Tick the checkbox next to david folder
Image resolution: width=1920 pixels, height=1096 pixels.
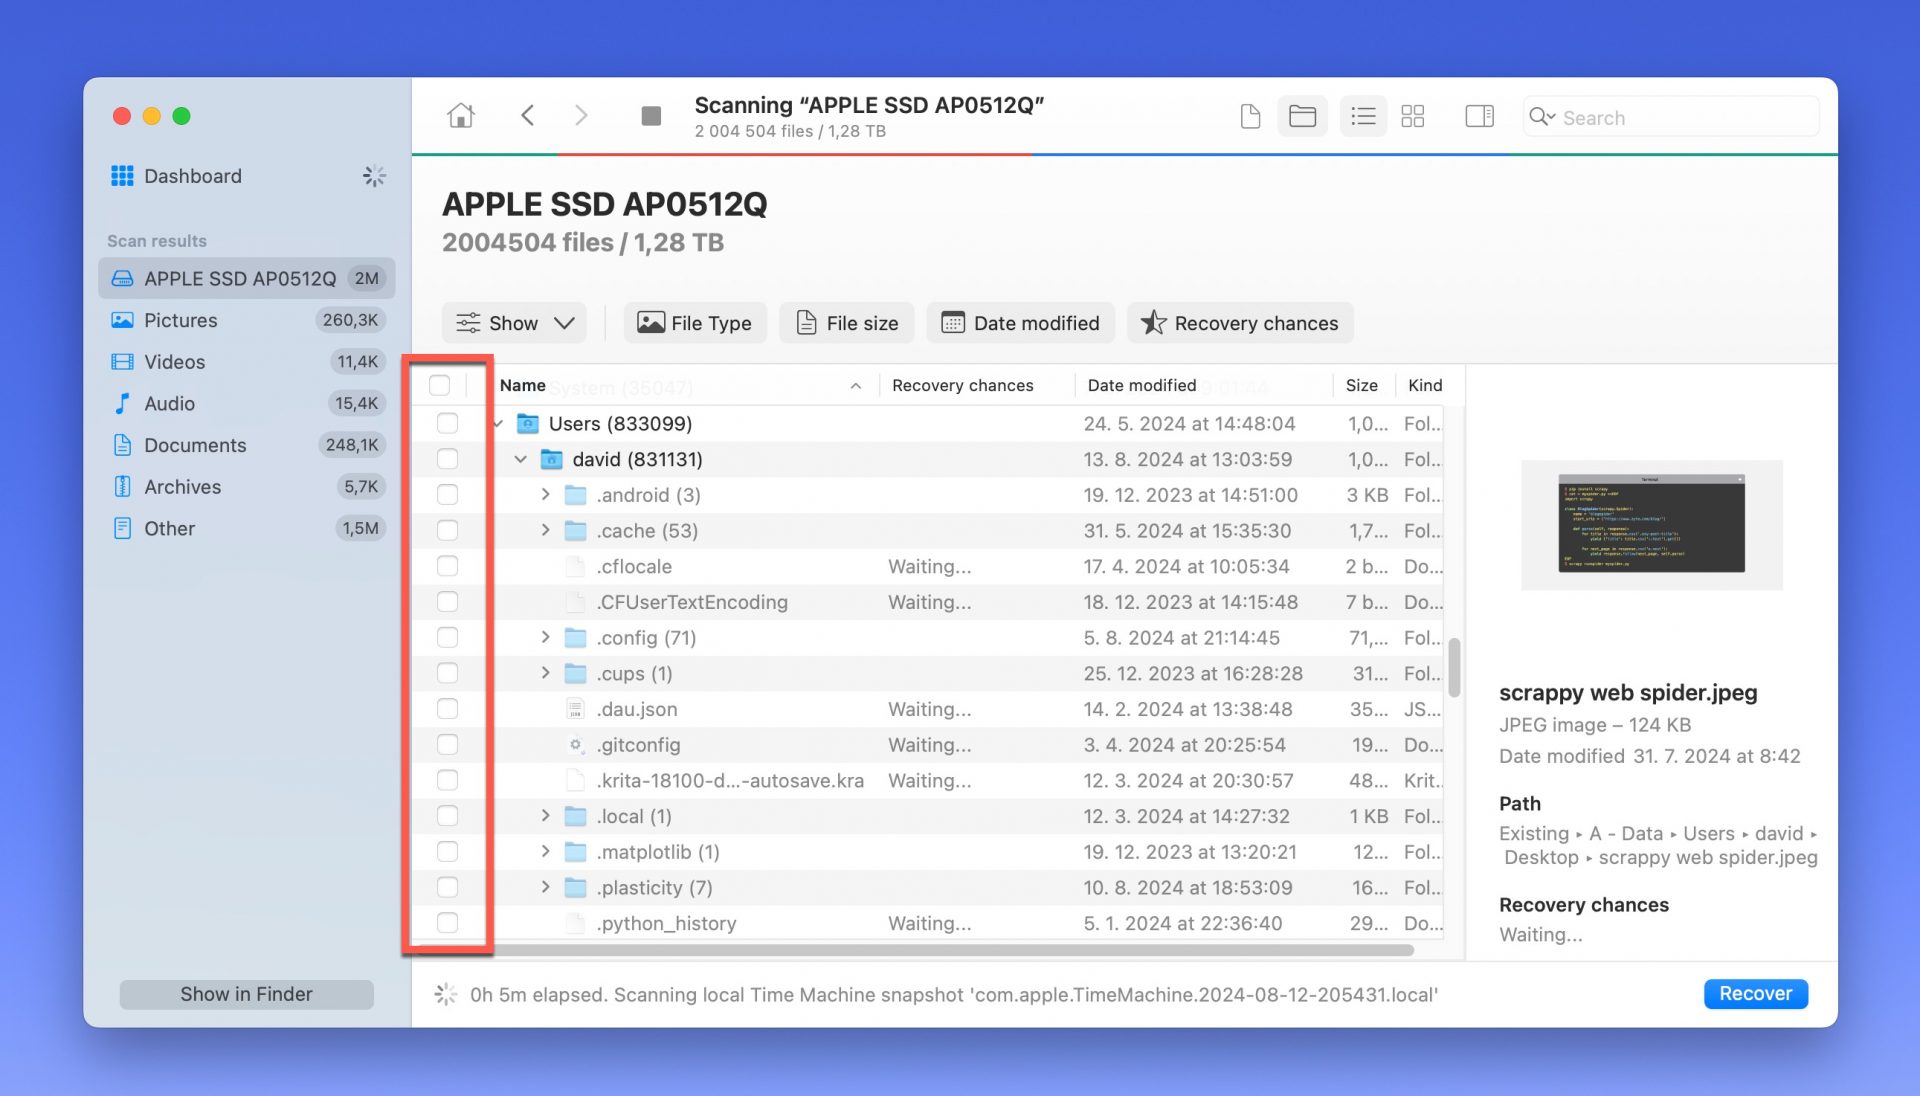tap(447, 459)
